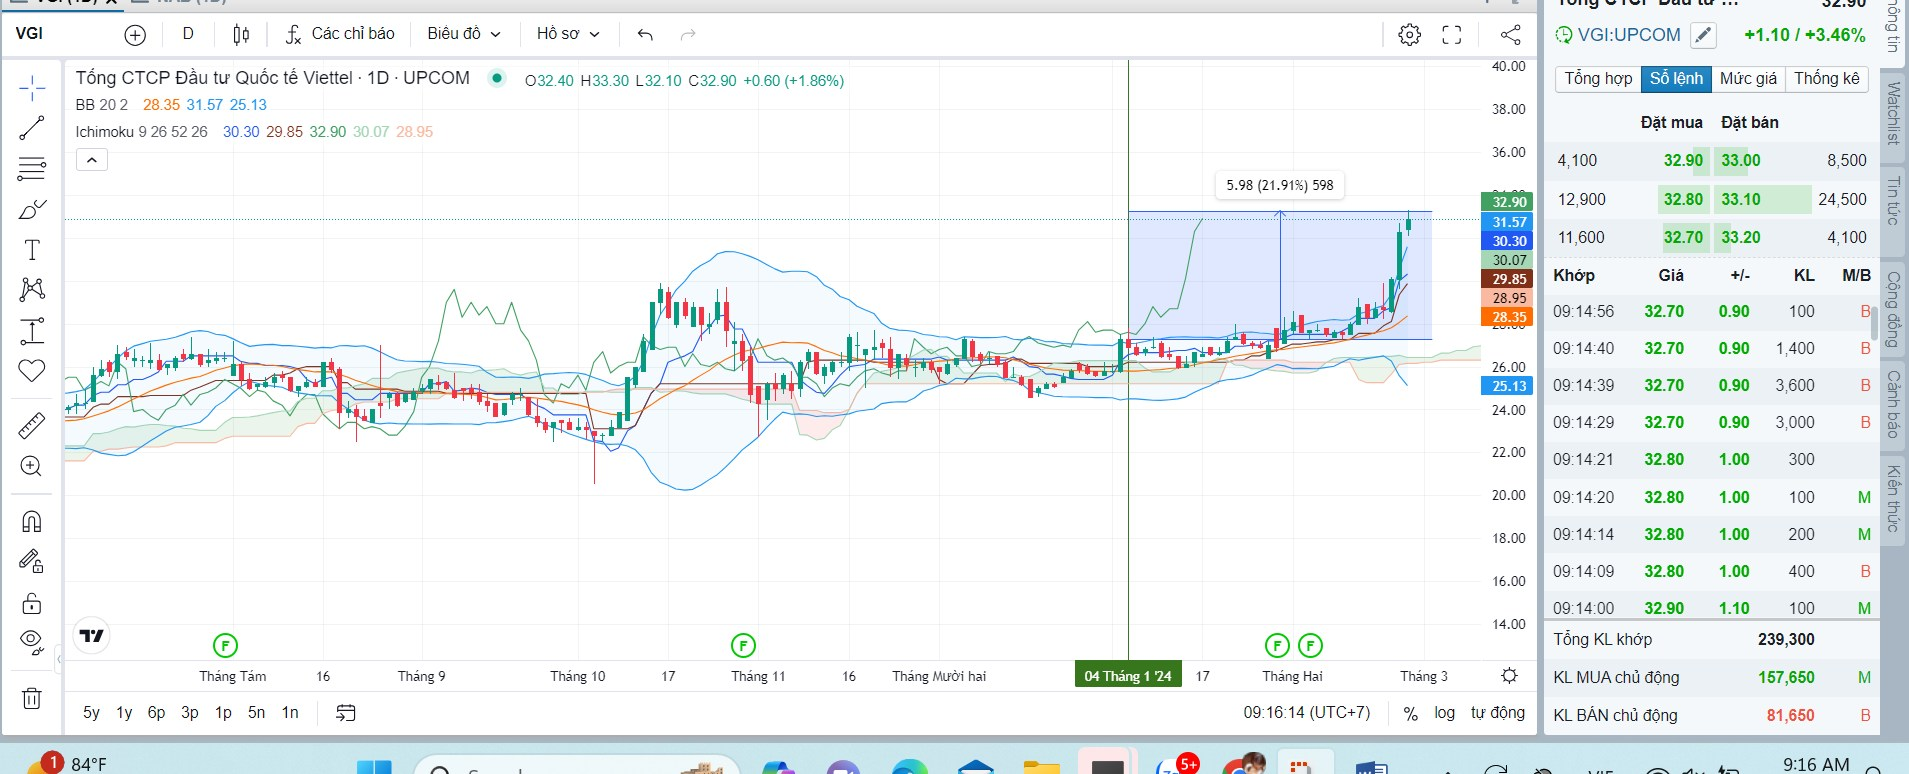Toggle the magnet snap mode
Image resolution: width=1909 pixels, height=774 pixels.
click(x=32, y=521)
